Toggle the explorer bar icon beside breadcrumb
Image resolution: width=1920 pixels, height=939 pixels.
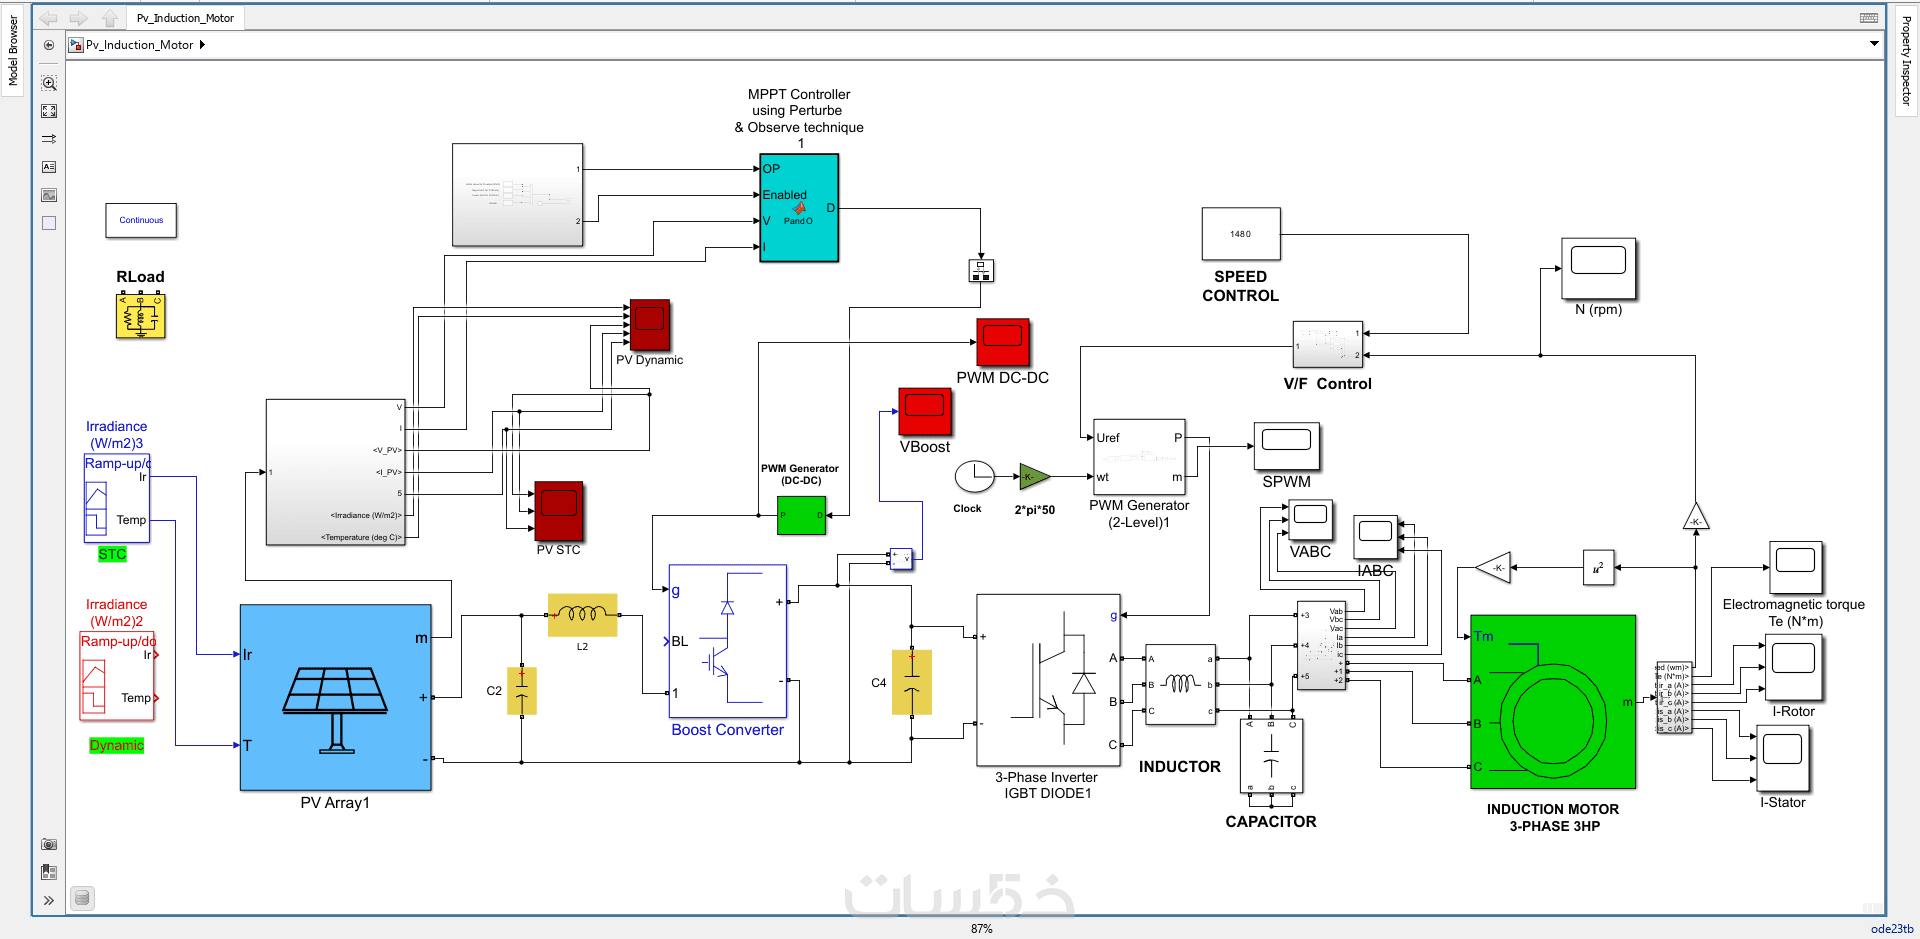pyautogui.click(x=49, y=45)
